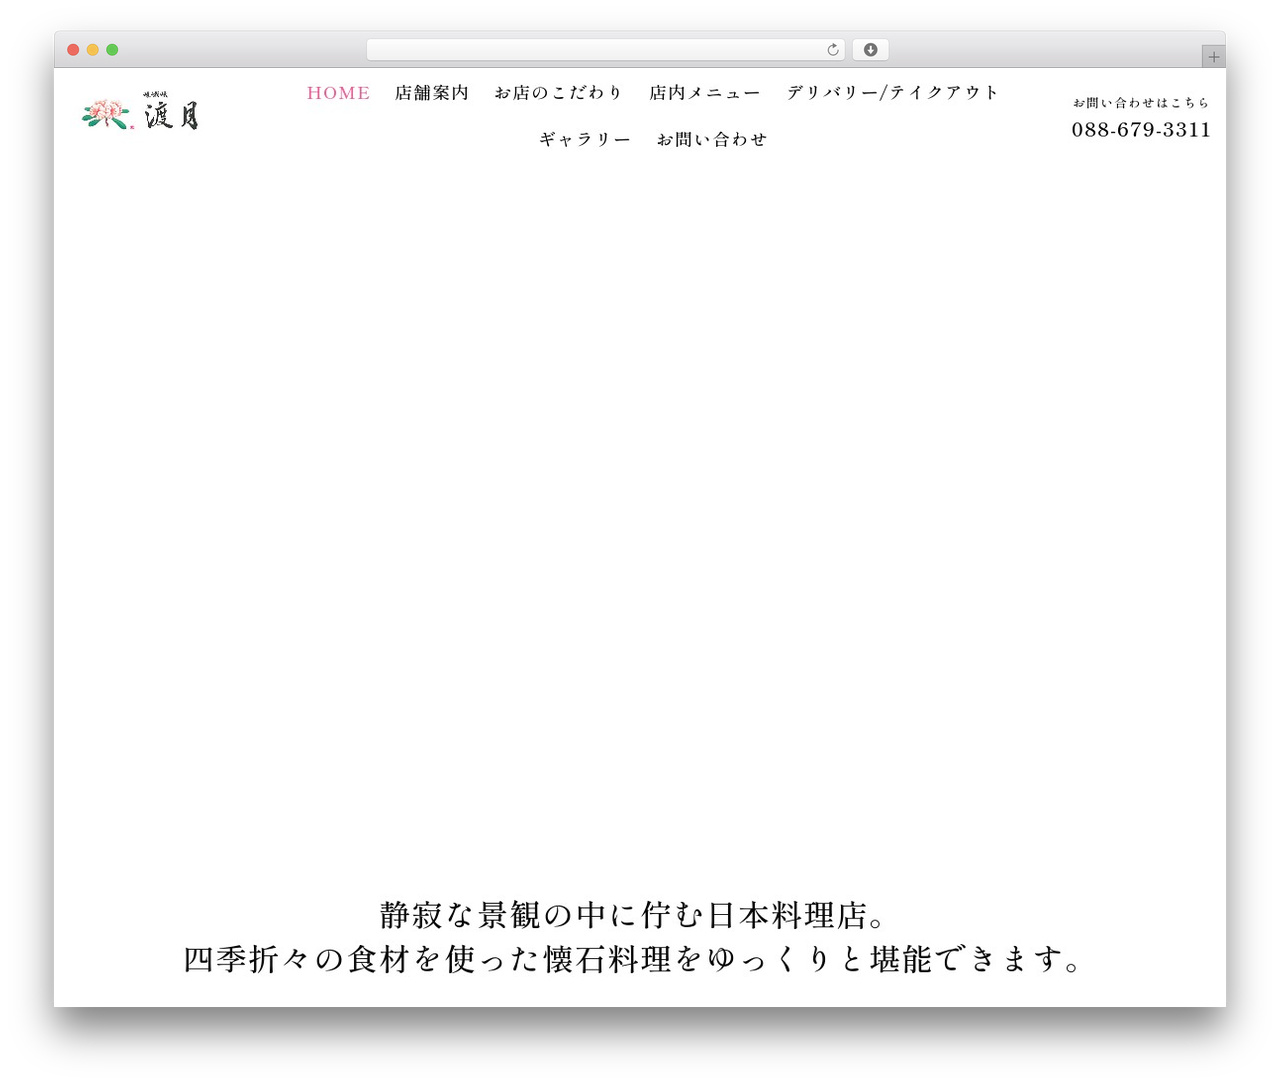This screenshot has height=1084, width=1280.
Task: Click the お問い合わせはこちら text
Action: 1141,102
